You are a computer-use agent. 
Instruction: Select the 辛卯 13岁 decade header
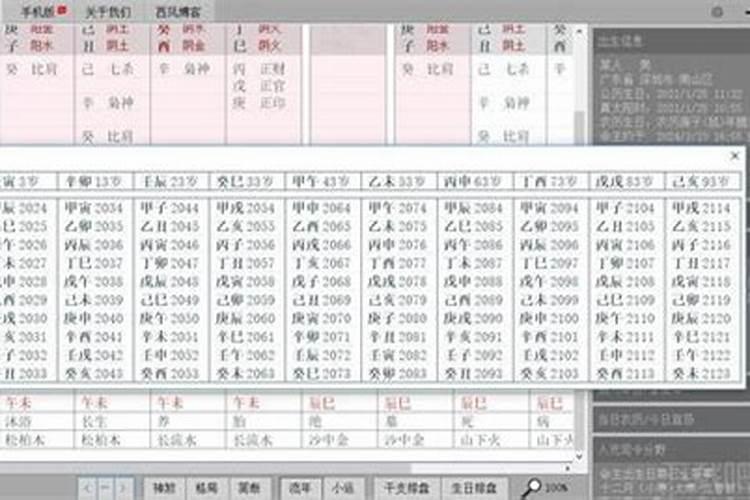coord(94,182)
